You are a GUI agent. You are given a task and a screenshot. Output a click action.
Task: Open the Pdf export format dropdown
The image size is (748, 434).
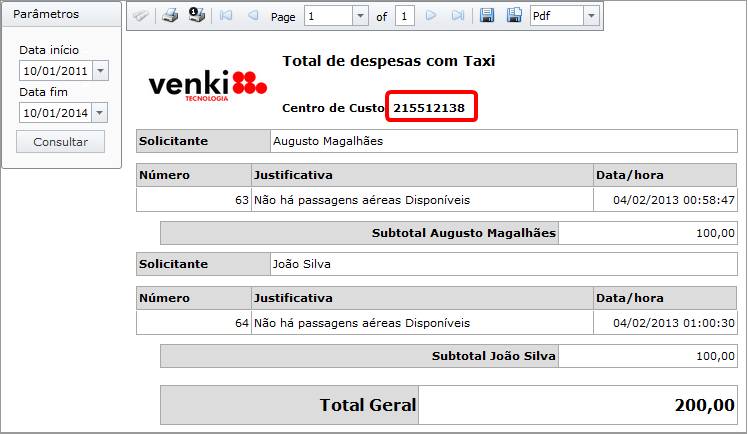[x=590, y=16]
